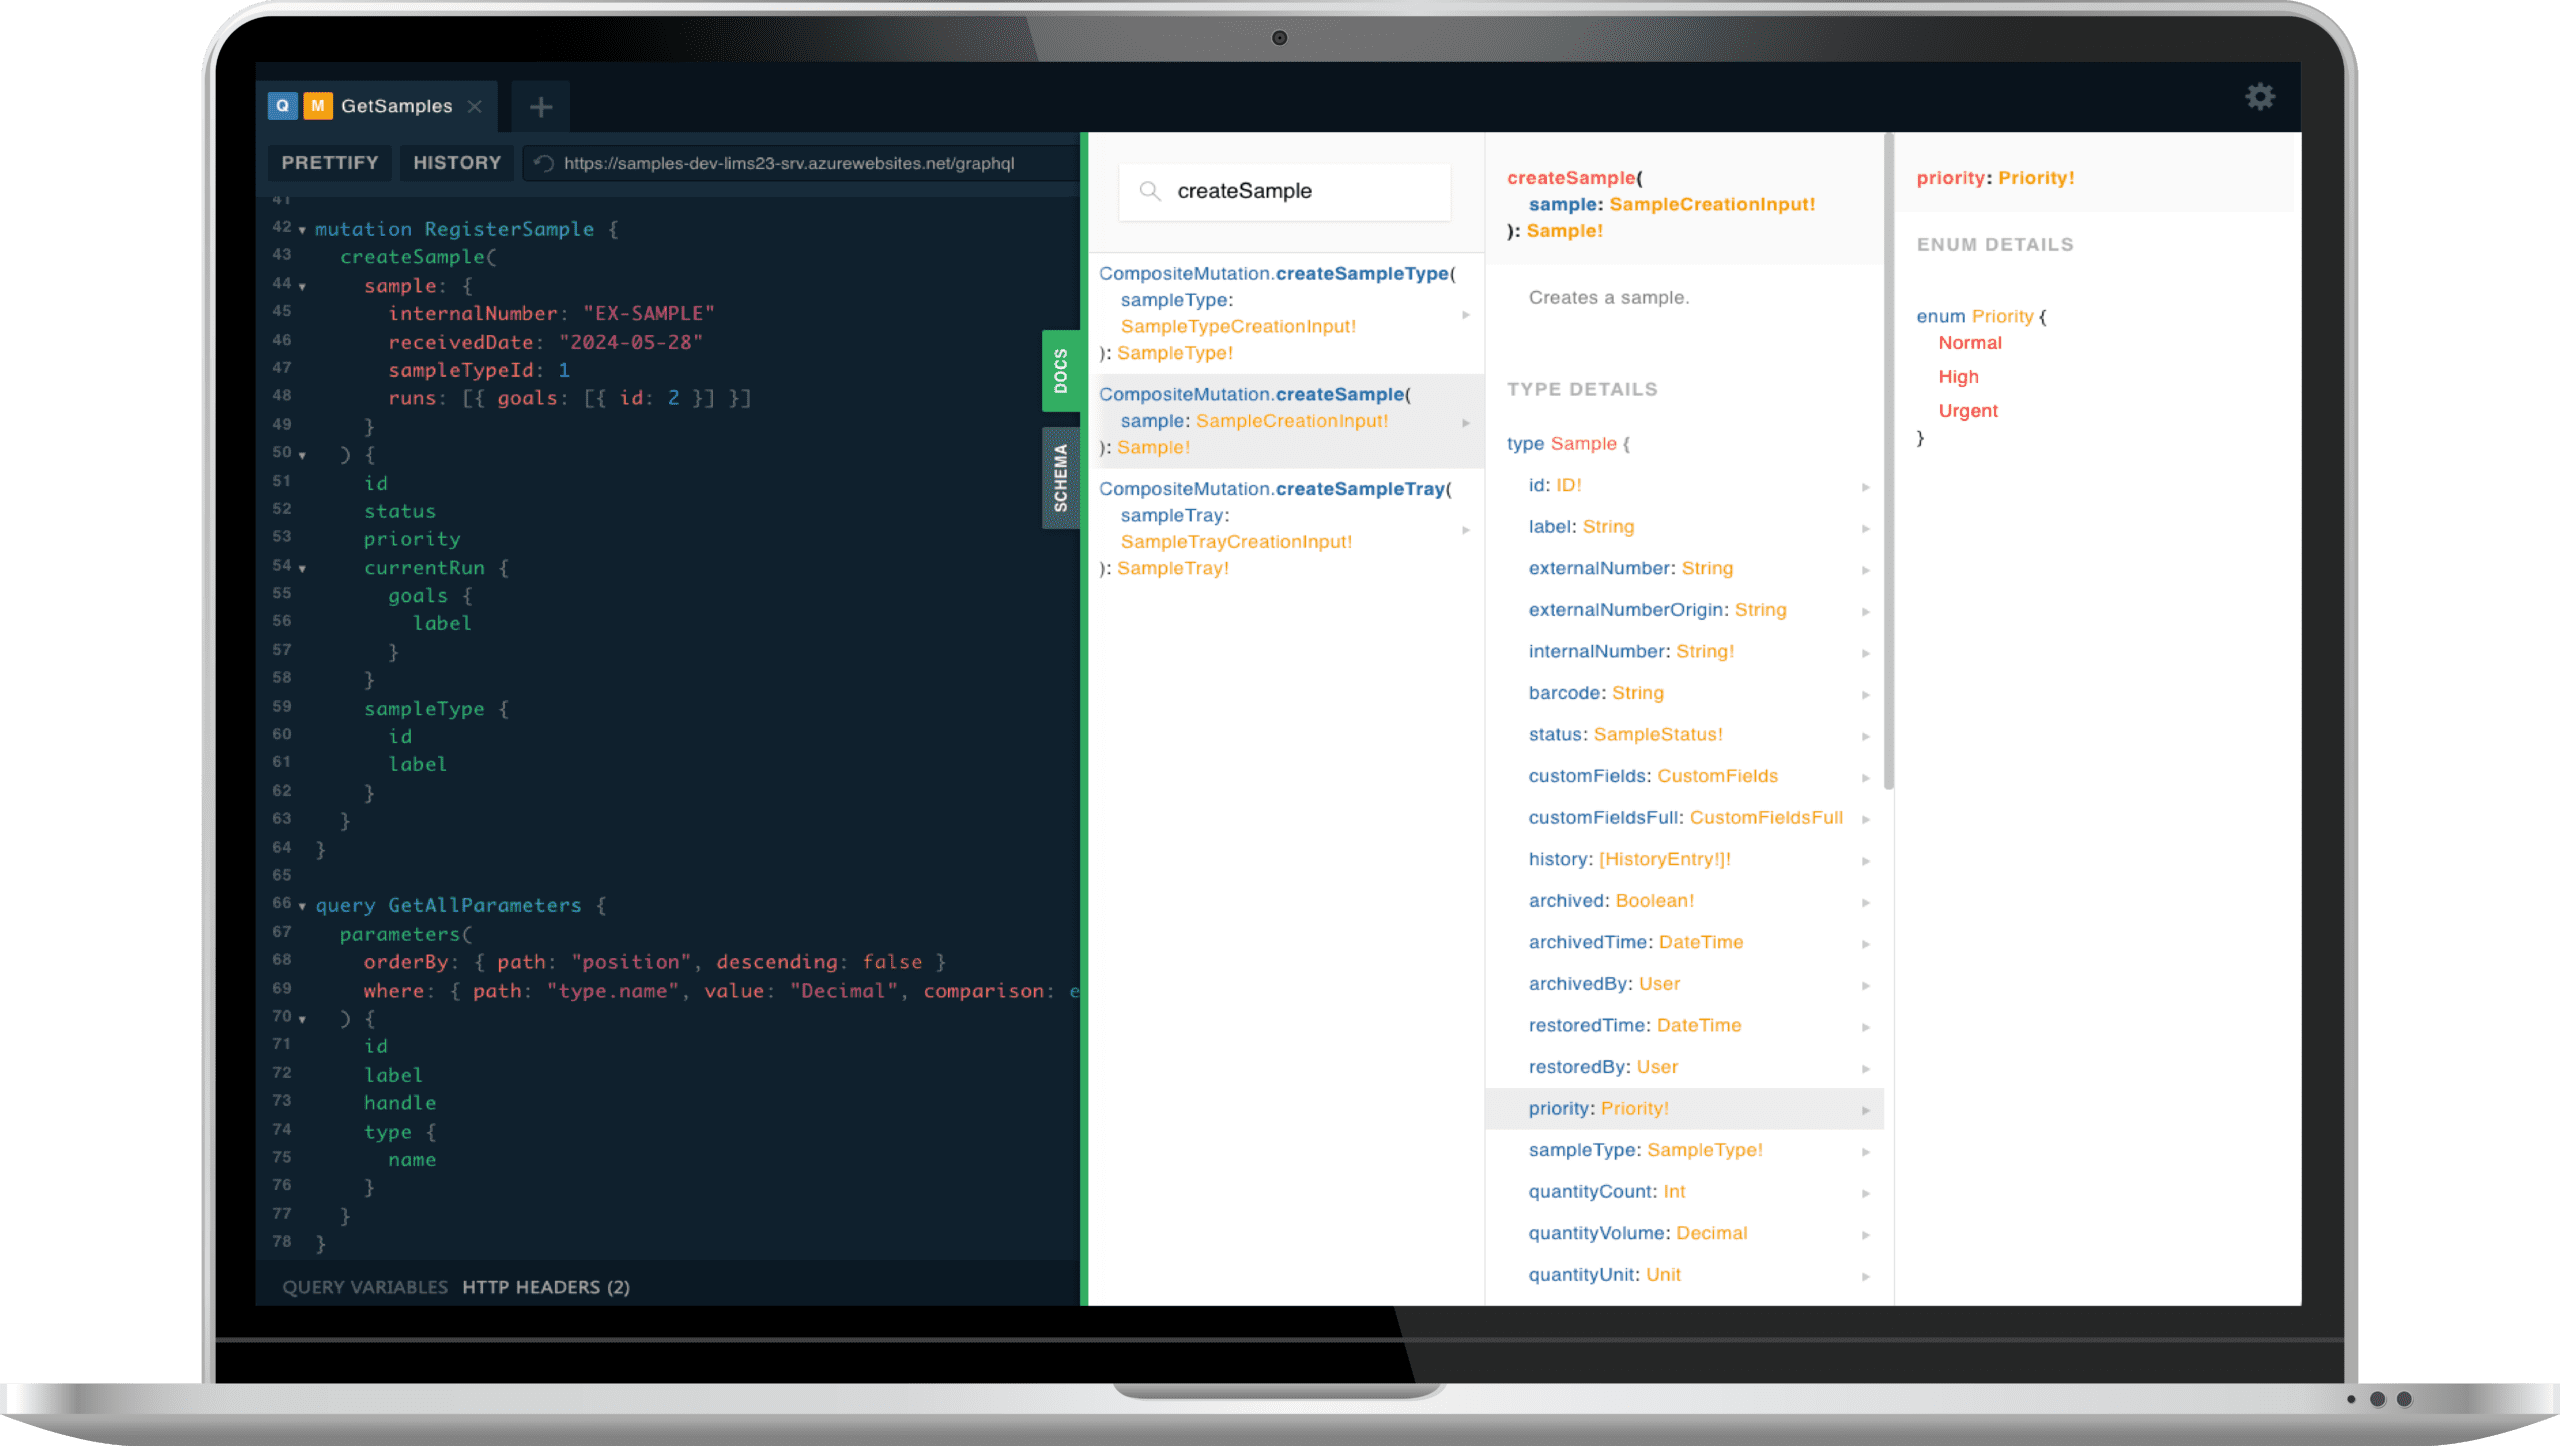This screenshot has width=2560, height=1446.
Task: Click the search magnifier icon
Action: 1150,191
